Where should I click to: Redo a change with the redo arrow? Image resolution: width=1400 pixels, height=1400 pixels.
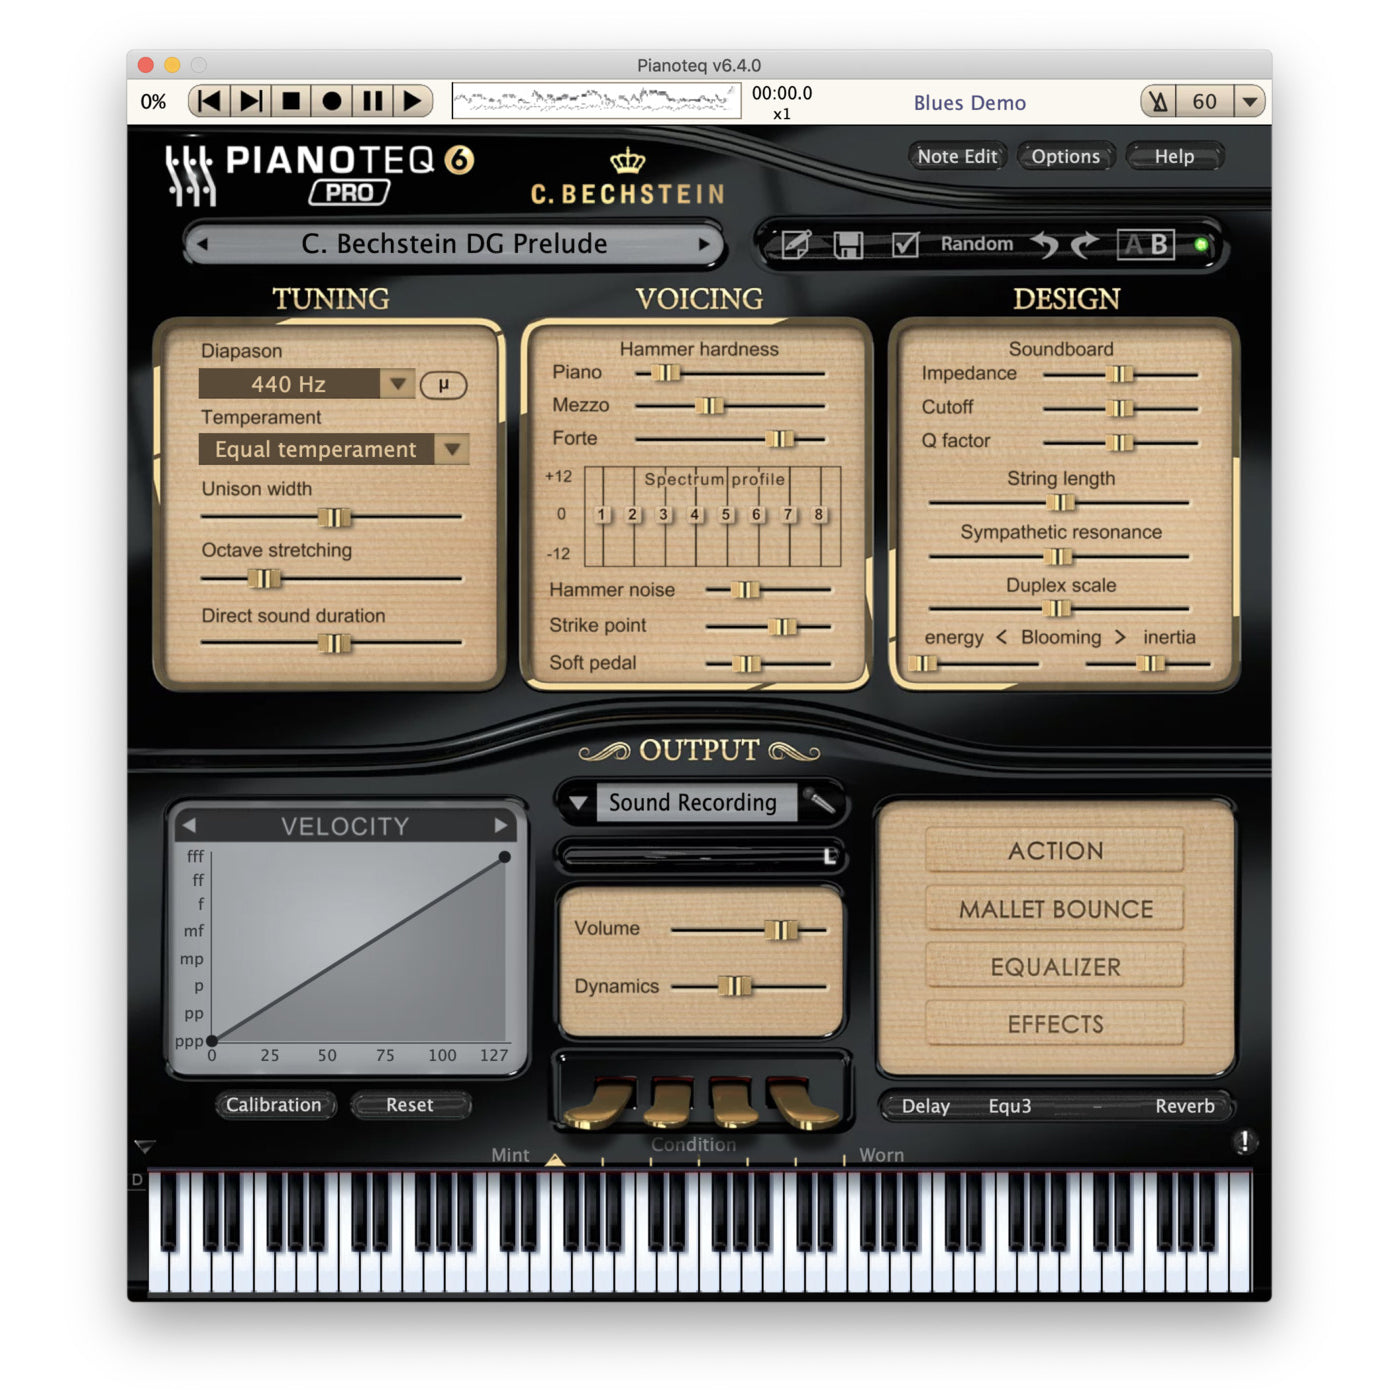coord(1083,245)
